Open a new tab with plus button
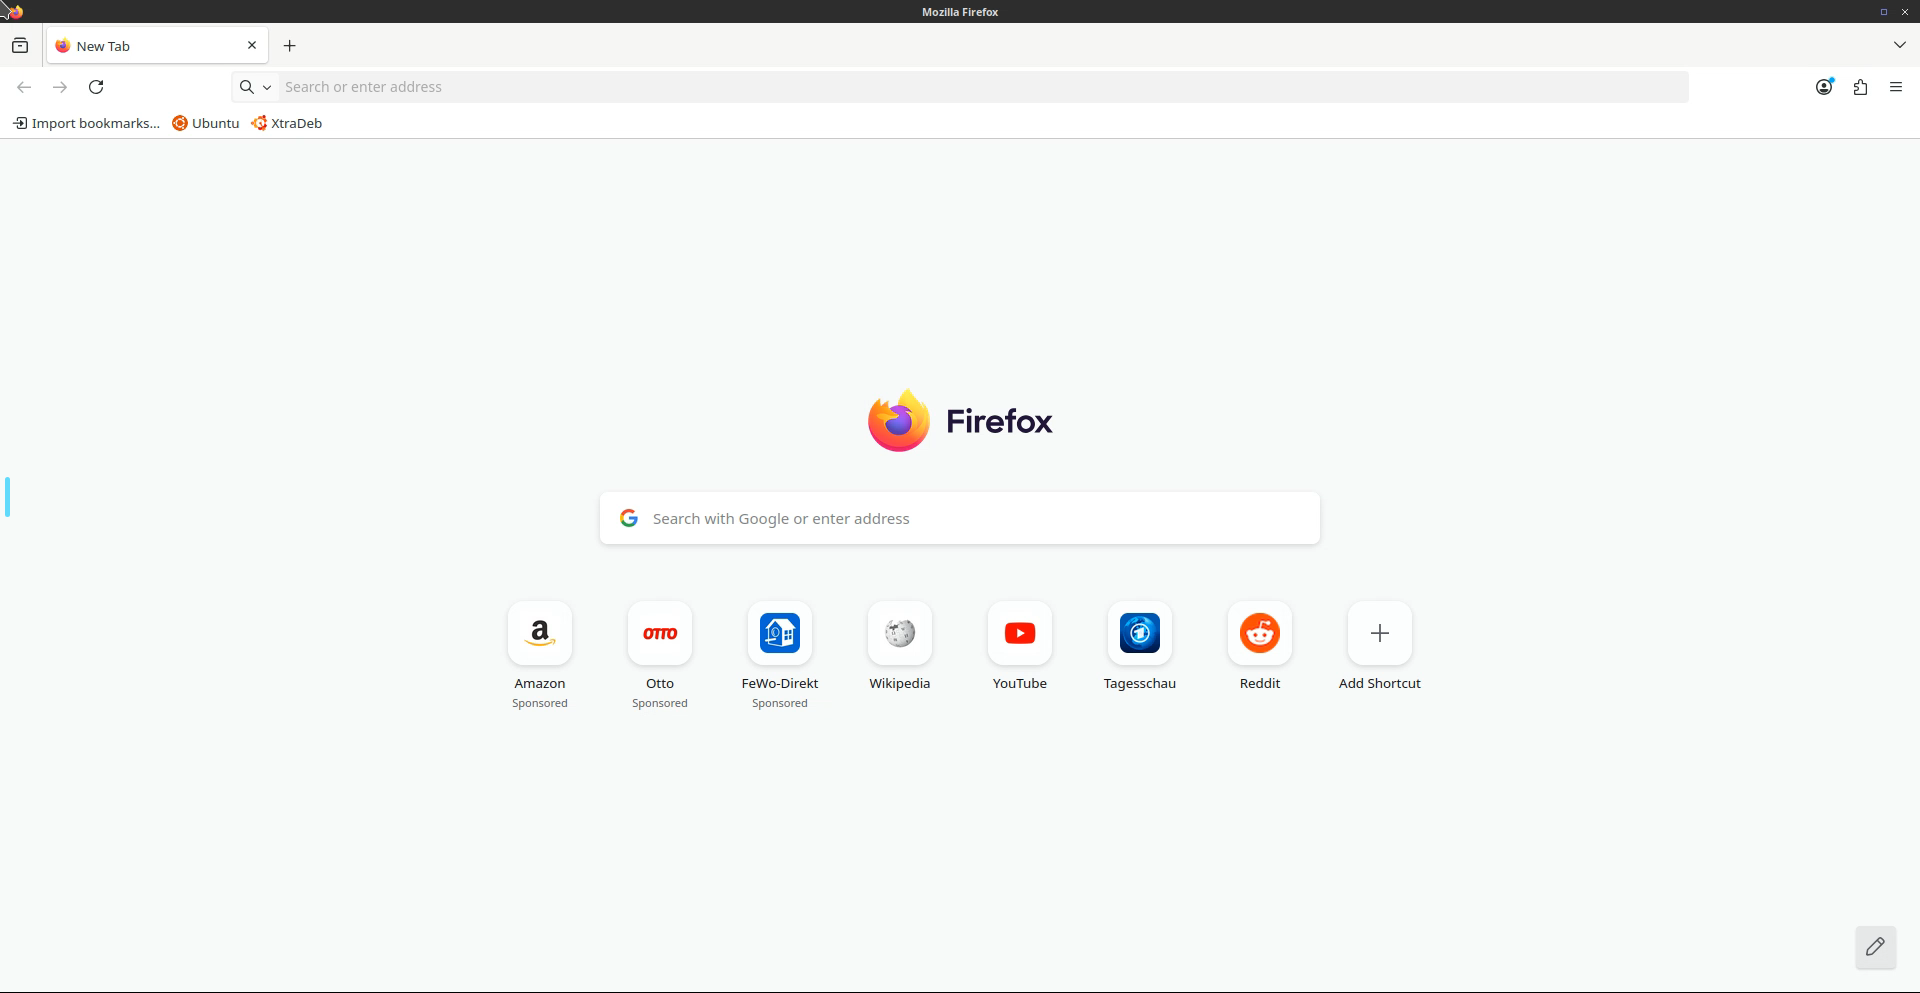The width and height of the screenshot is (1920, 993). (x=290, y=46)
